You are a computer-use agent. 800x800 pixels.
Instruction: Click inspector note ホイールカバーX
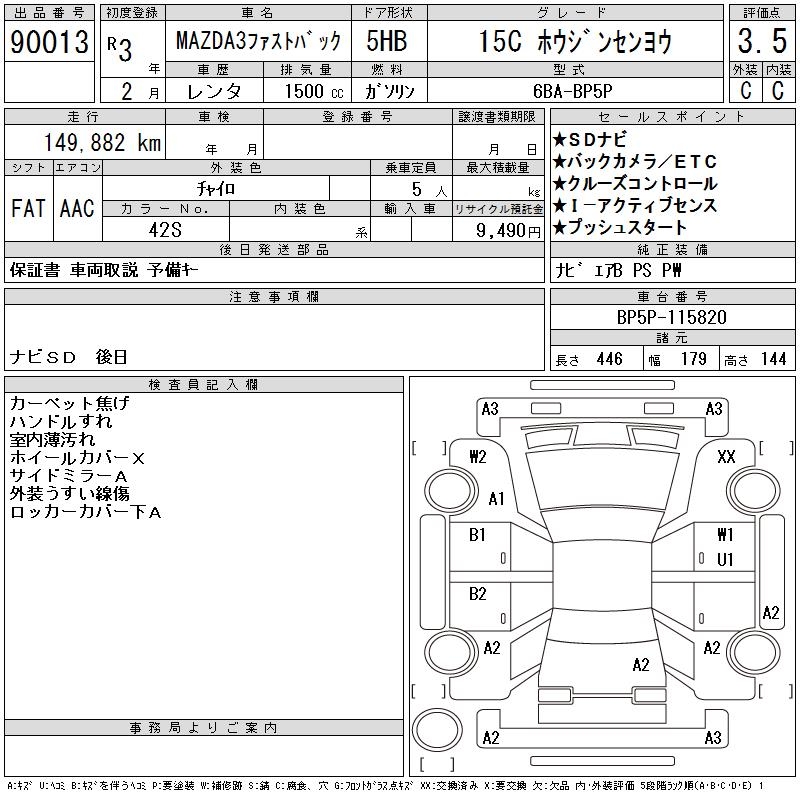tap(78, 458)
